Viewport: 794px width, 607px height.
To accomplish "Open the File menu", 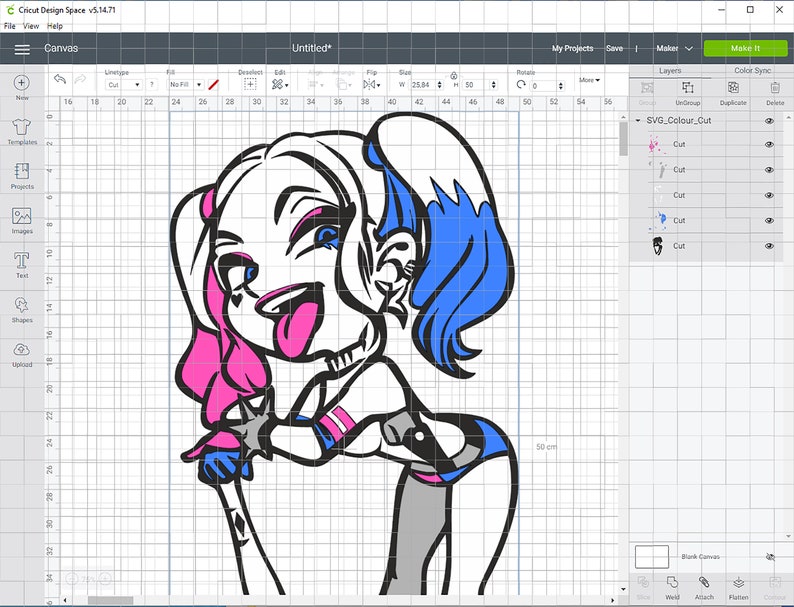I will click(10, 26).
